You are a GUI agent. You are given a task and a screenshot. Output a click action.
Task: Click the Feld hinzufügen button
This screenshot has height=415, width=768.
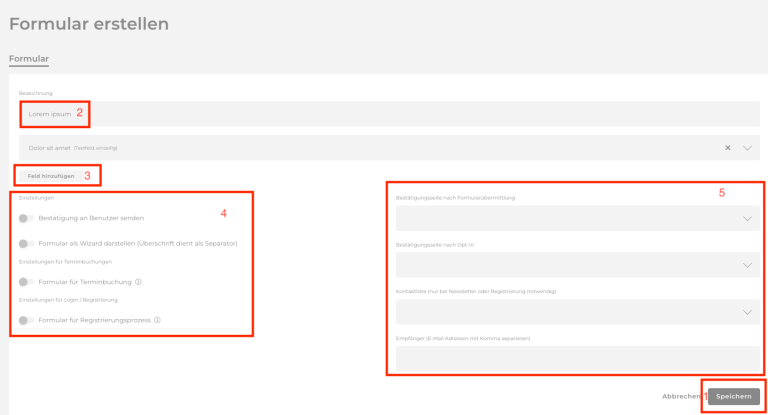(51, 176)
